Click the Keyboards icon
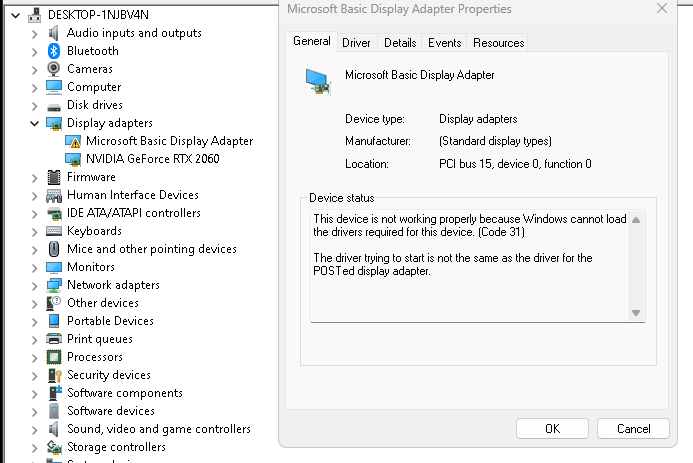Screen dimensions: 693x463 54,231
